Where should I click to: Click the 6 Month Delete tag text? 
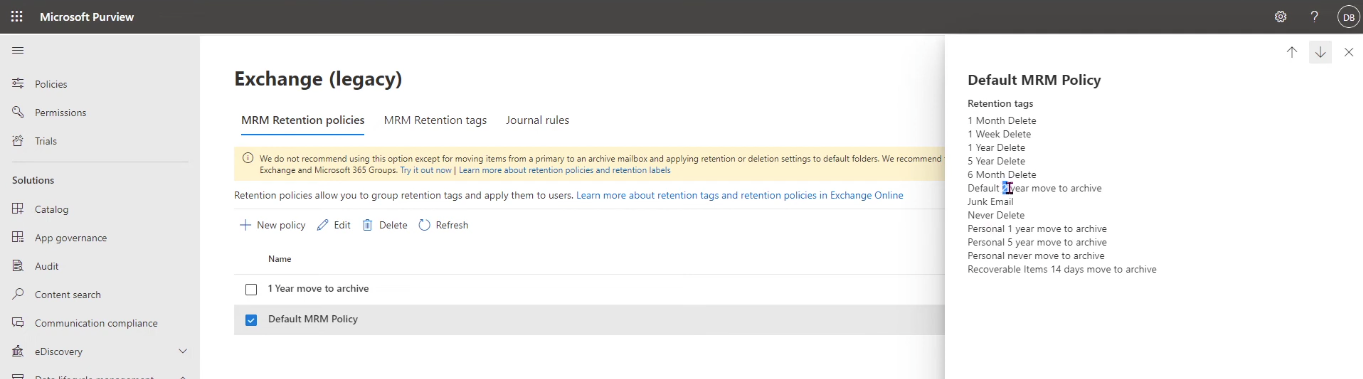[x=1002, y=175]
